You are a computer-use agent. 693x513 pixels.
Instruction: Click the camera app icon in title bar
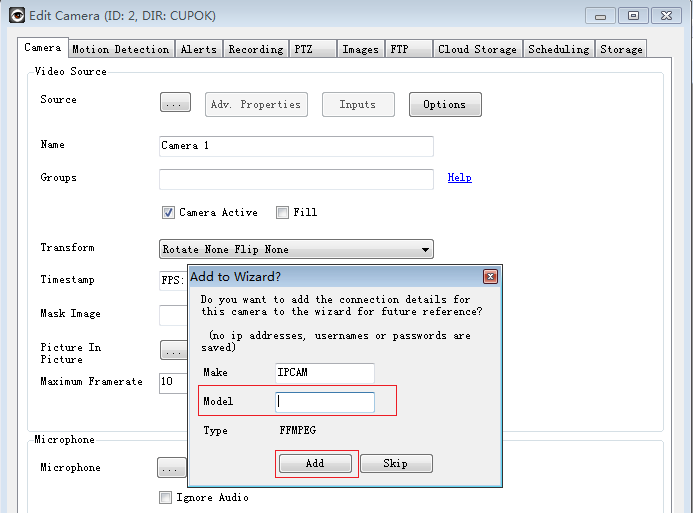(17, 15)
